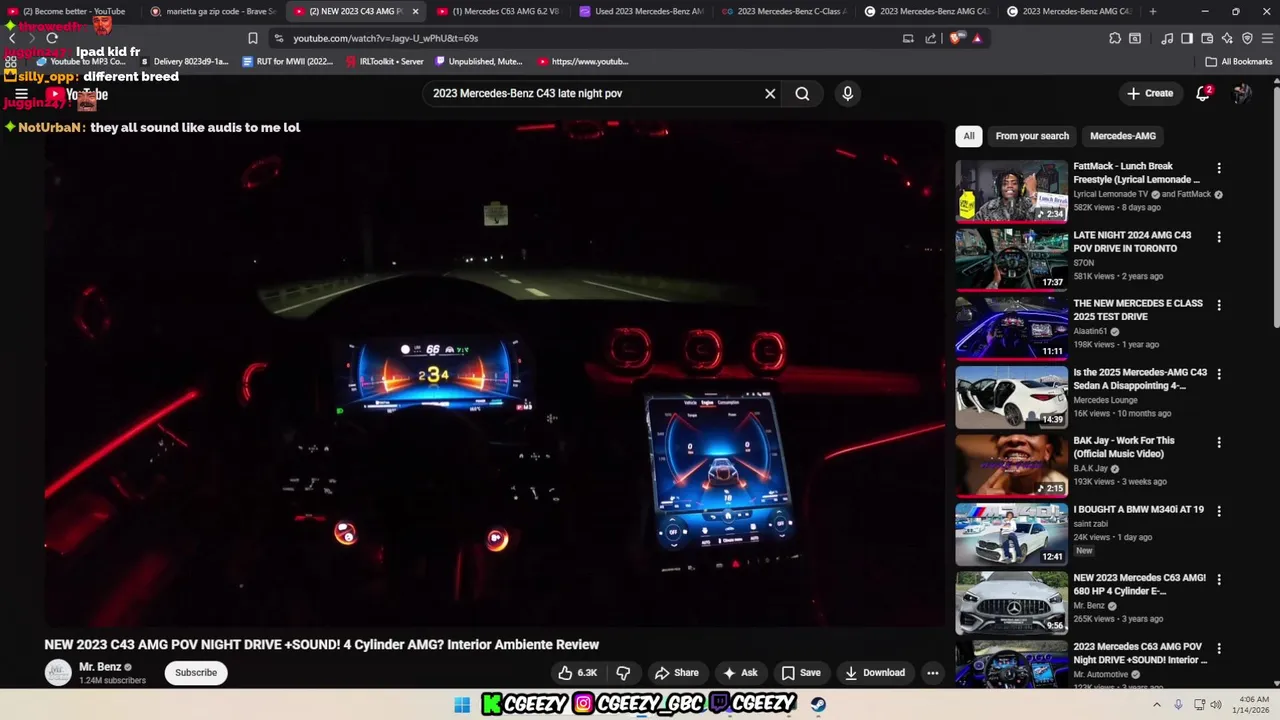Click the Download button
The image size is (1280, 720).
pyautogui.click(x=875, y=673)
